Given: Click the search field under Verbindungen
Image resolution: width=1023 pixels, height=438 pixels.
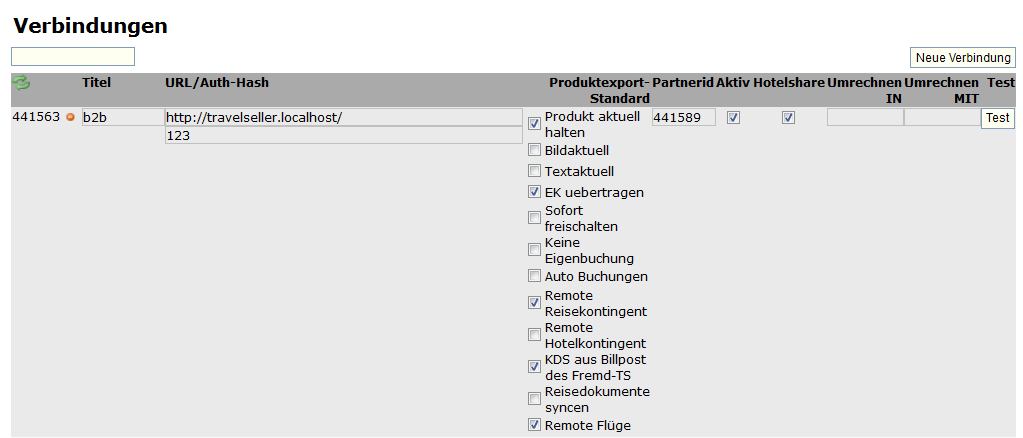Looking at the screenshot, I should [73, 57].
